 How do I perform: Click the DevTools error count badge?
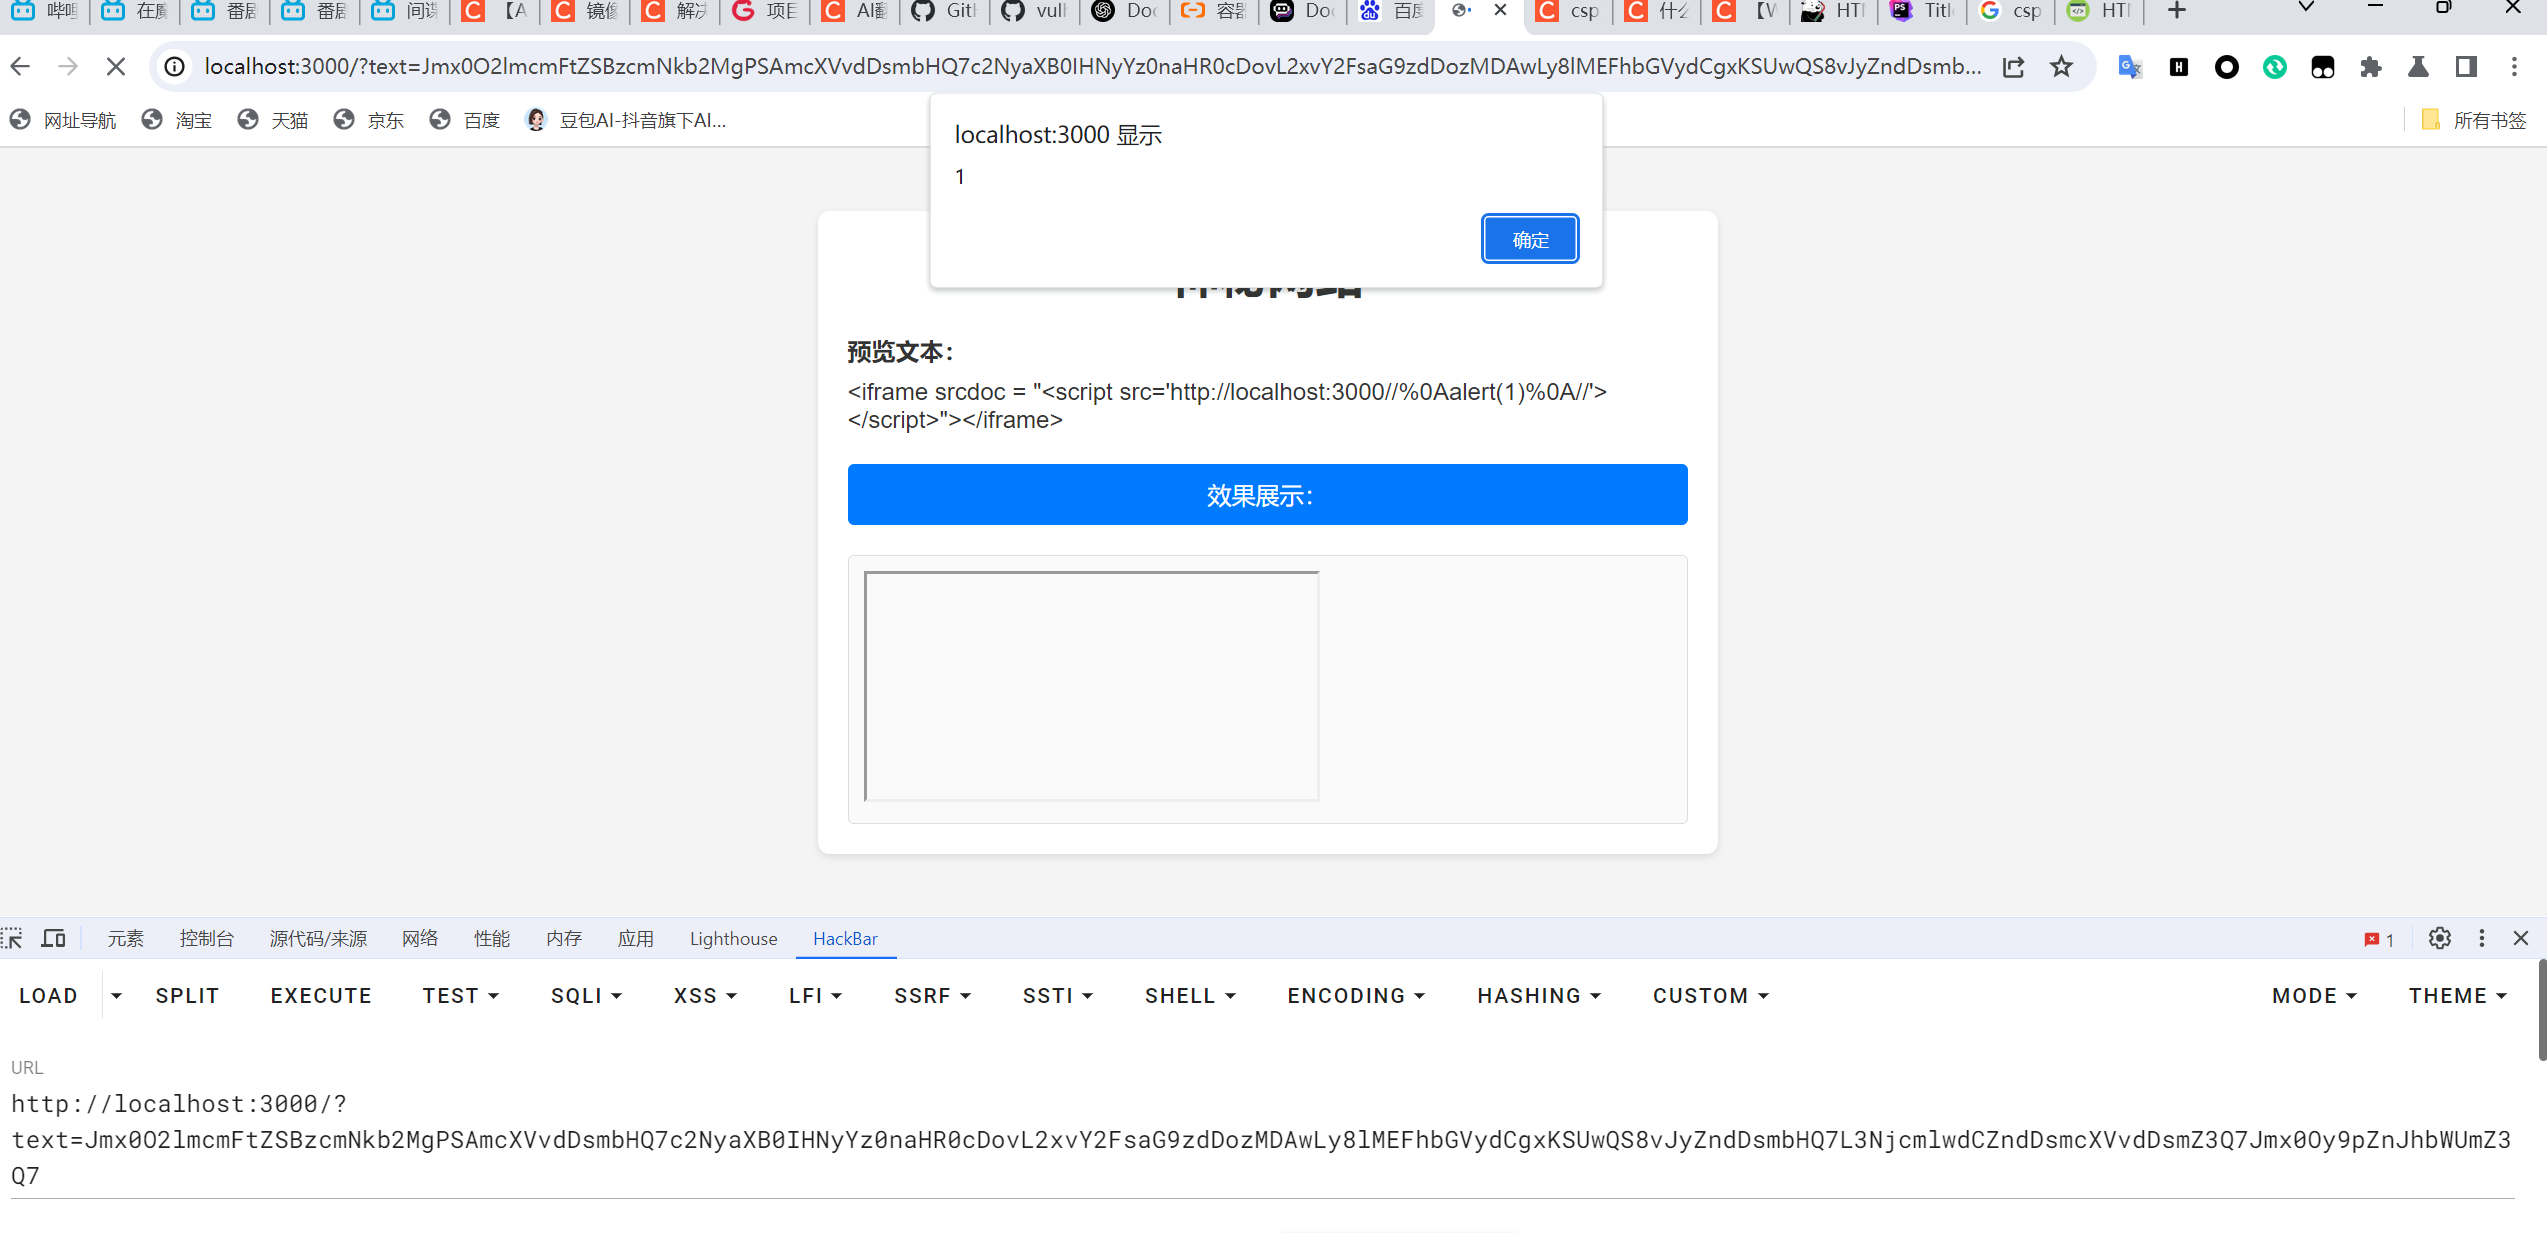(2379, 939)
